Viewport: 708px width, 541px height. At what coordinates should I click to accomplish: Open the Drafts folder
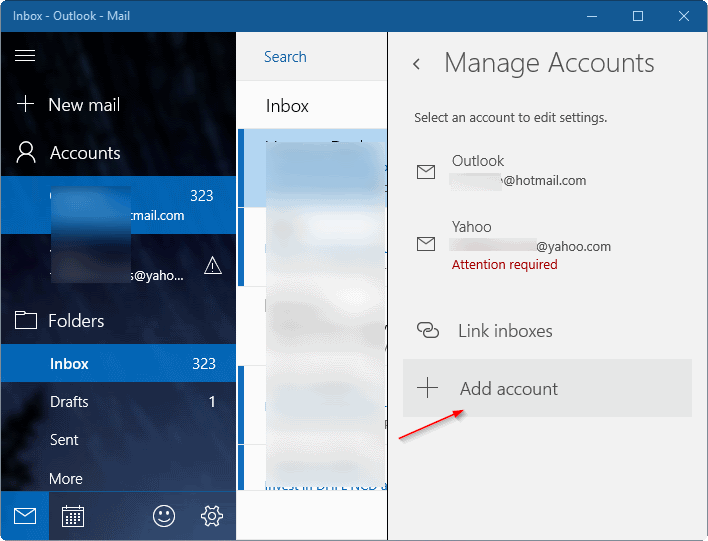coord(118,401)
